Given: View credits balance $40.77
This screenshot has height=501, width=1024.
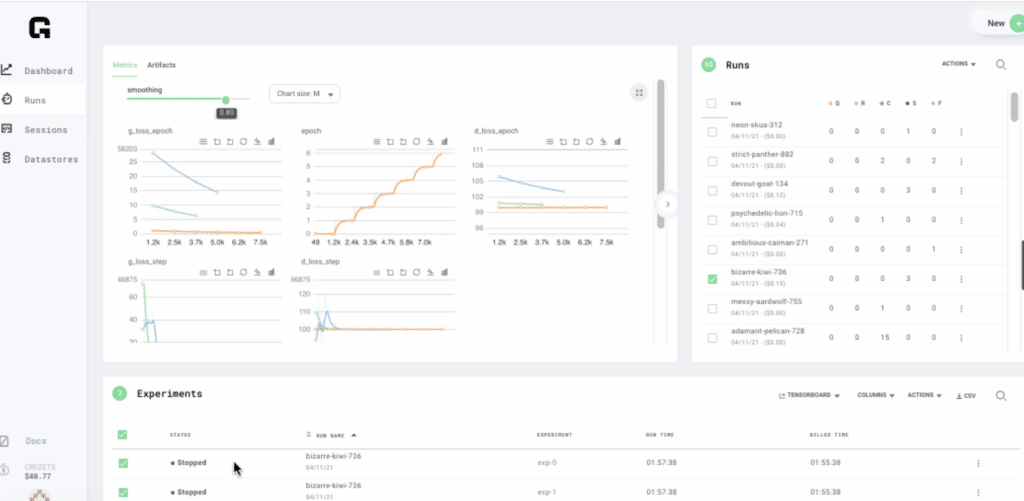Looking at the screenshot, I should (36, 476).
